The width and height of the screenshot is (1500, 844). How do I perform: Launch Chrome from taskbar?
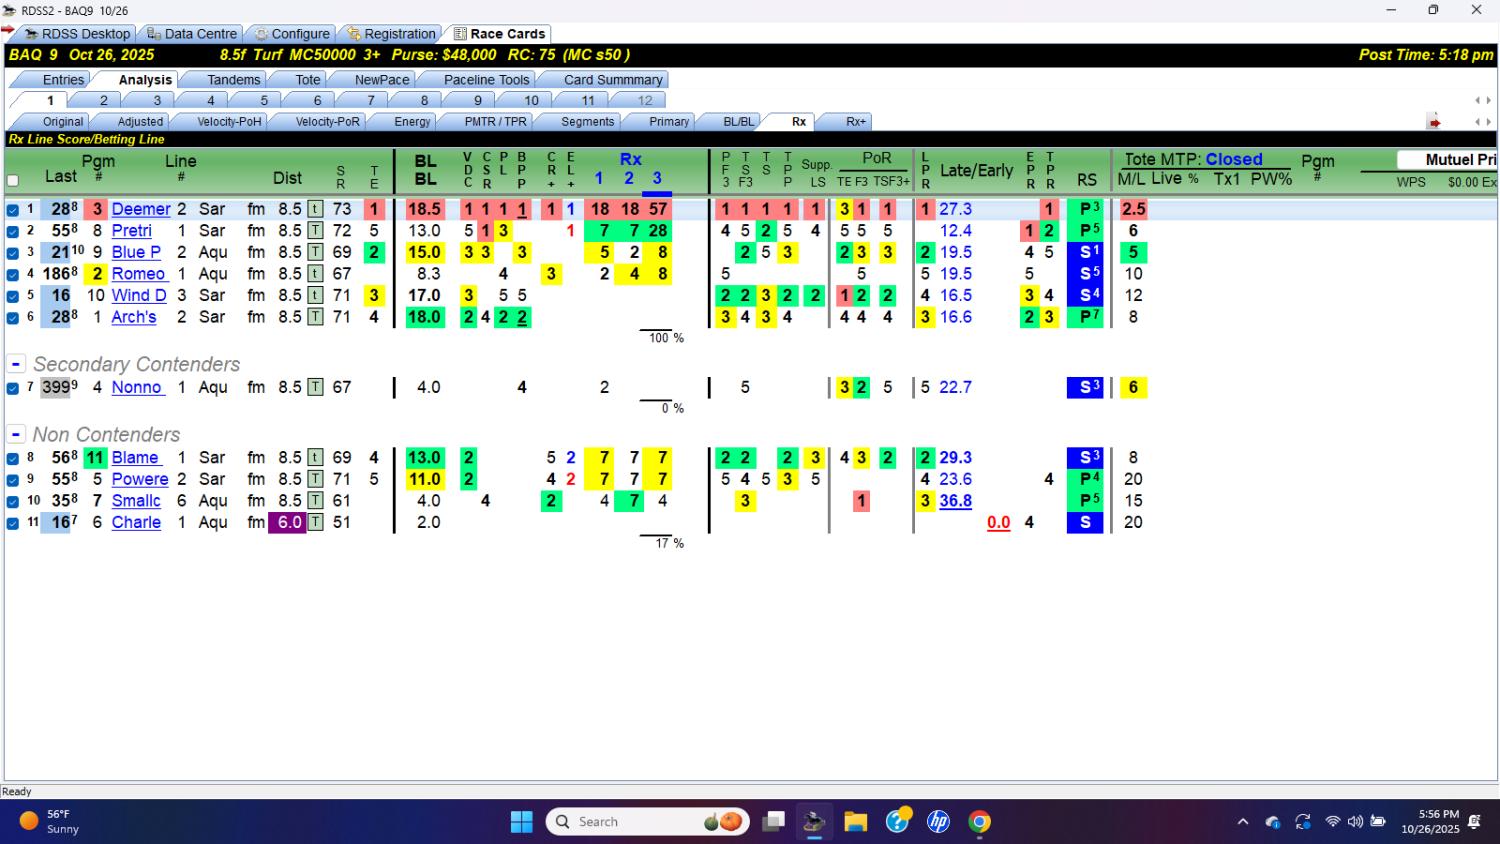point(979,822)
